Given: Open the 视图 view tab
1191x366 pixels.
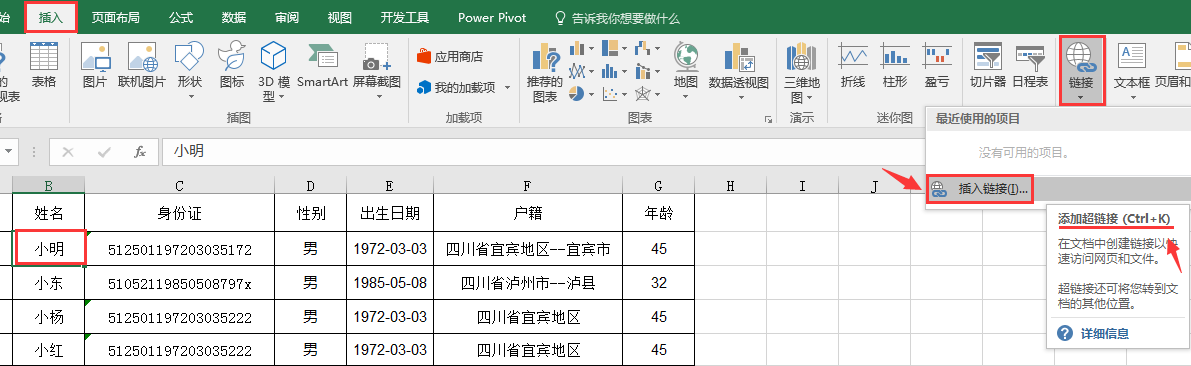Looking at the screenshot, I should pyautogui.click(x=340, y=17).
